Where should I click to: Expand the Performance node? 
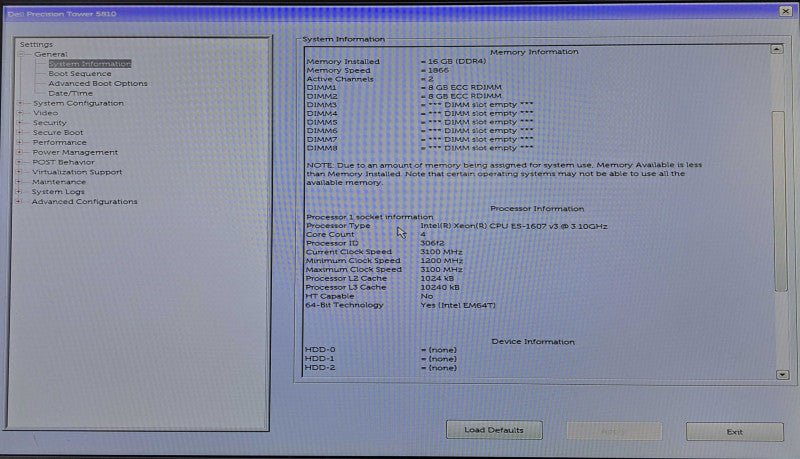pos(20,142)
